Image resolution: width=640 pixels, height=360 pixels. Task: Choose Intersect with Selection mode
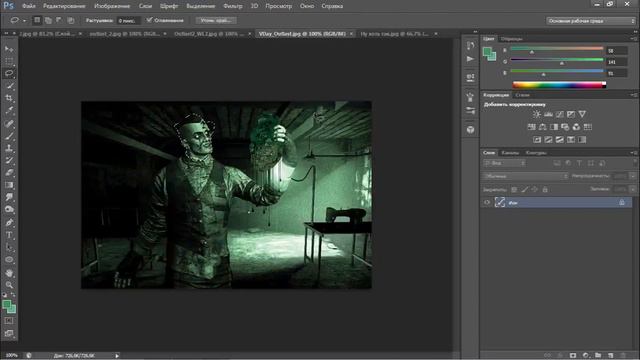(x=71, y=20)
